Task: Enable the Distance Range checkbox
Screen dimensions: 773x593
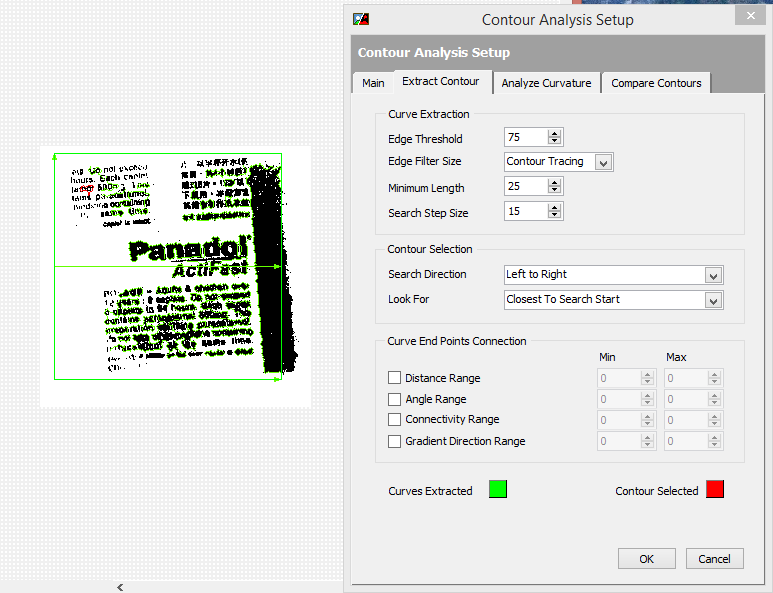Action: 394,378
